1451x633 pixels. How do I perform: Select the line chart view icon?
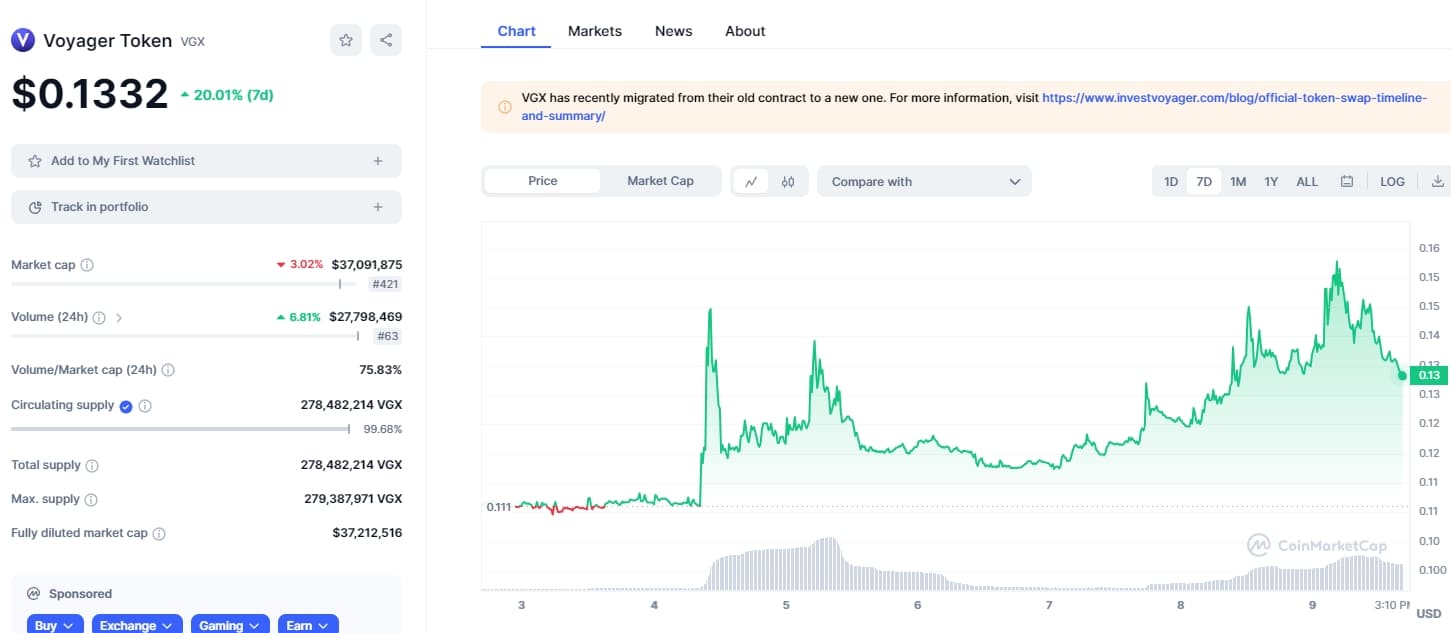click(x=751, y=181)
